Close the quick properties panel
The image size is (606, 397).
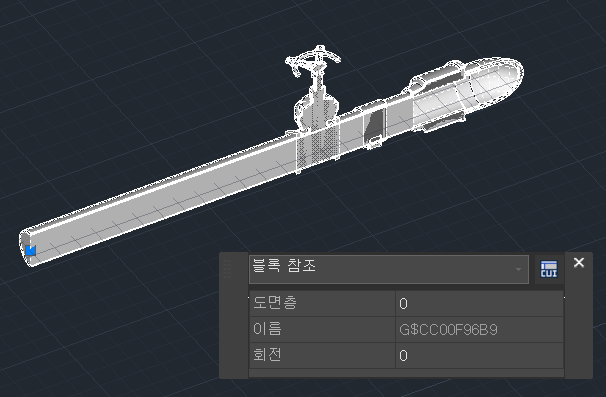click(579, 262)
